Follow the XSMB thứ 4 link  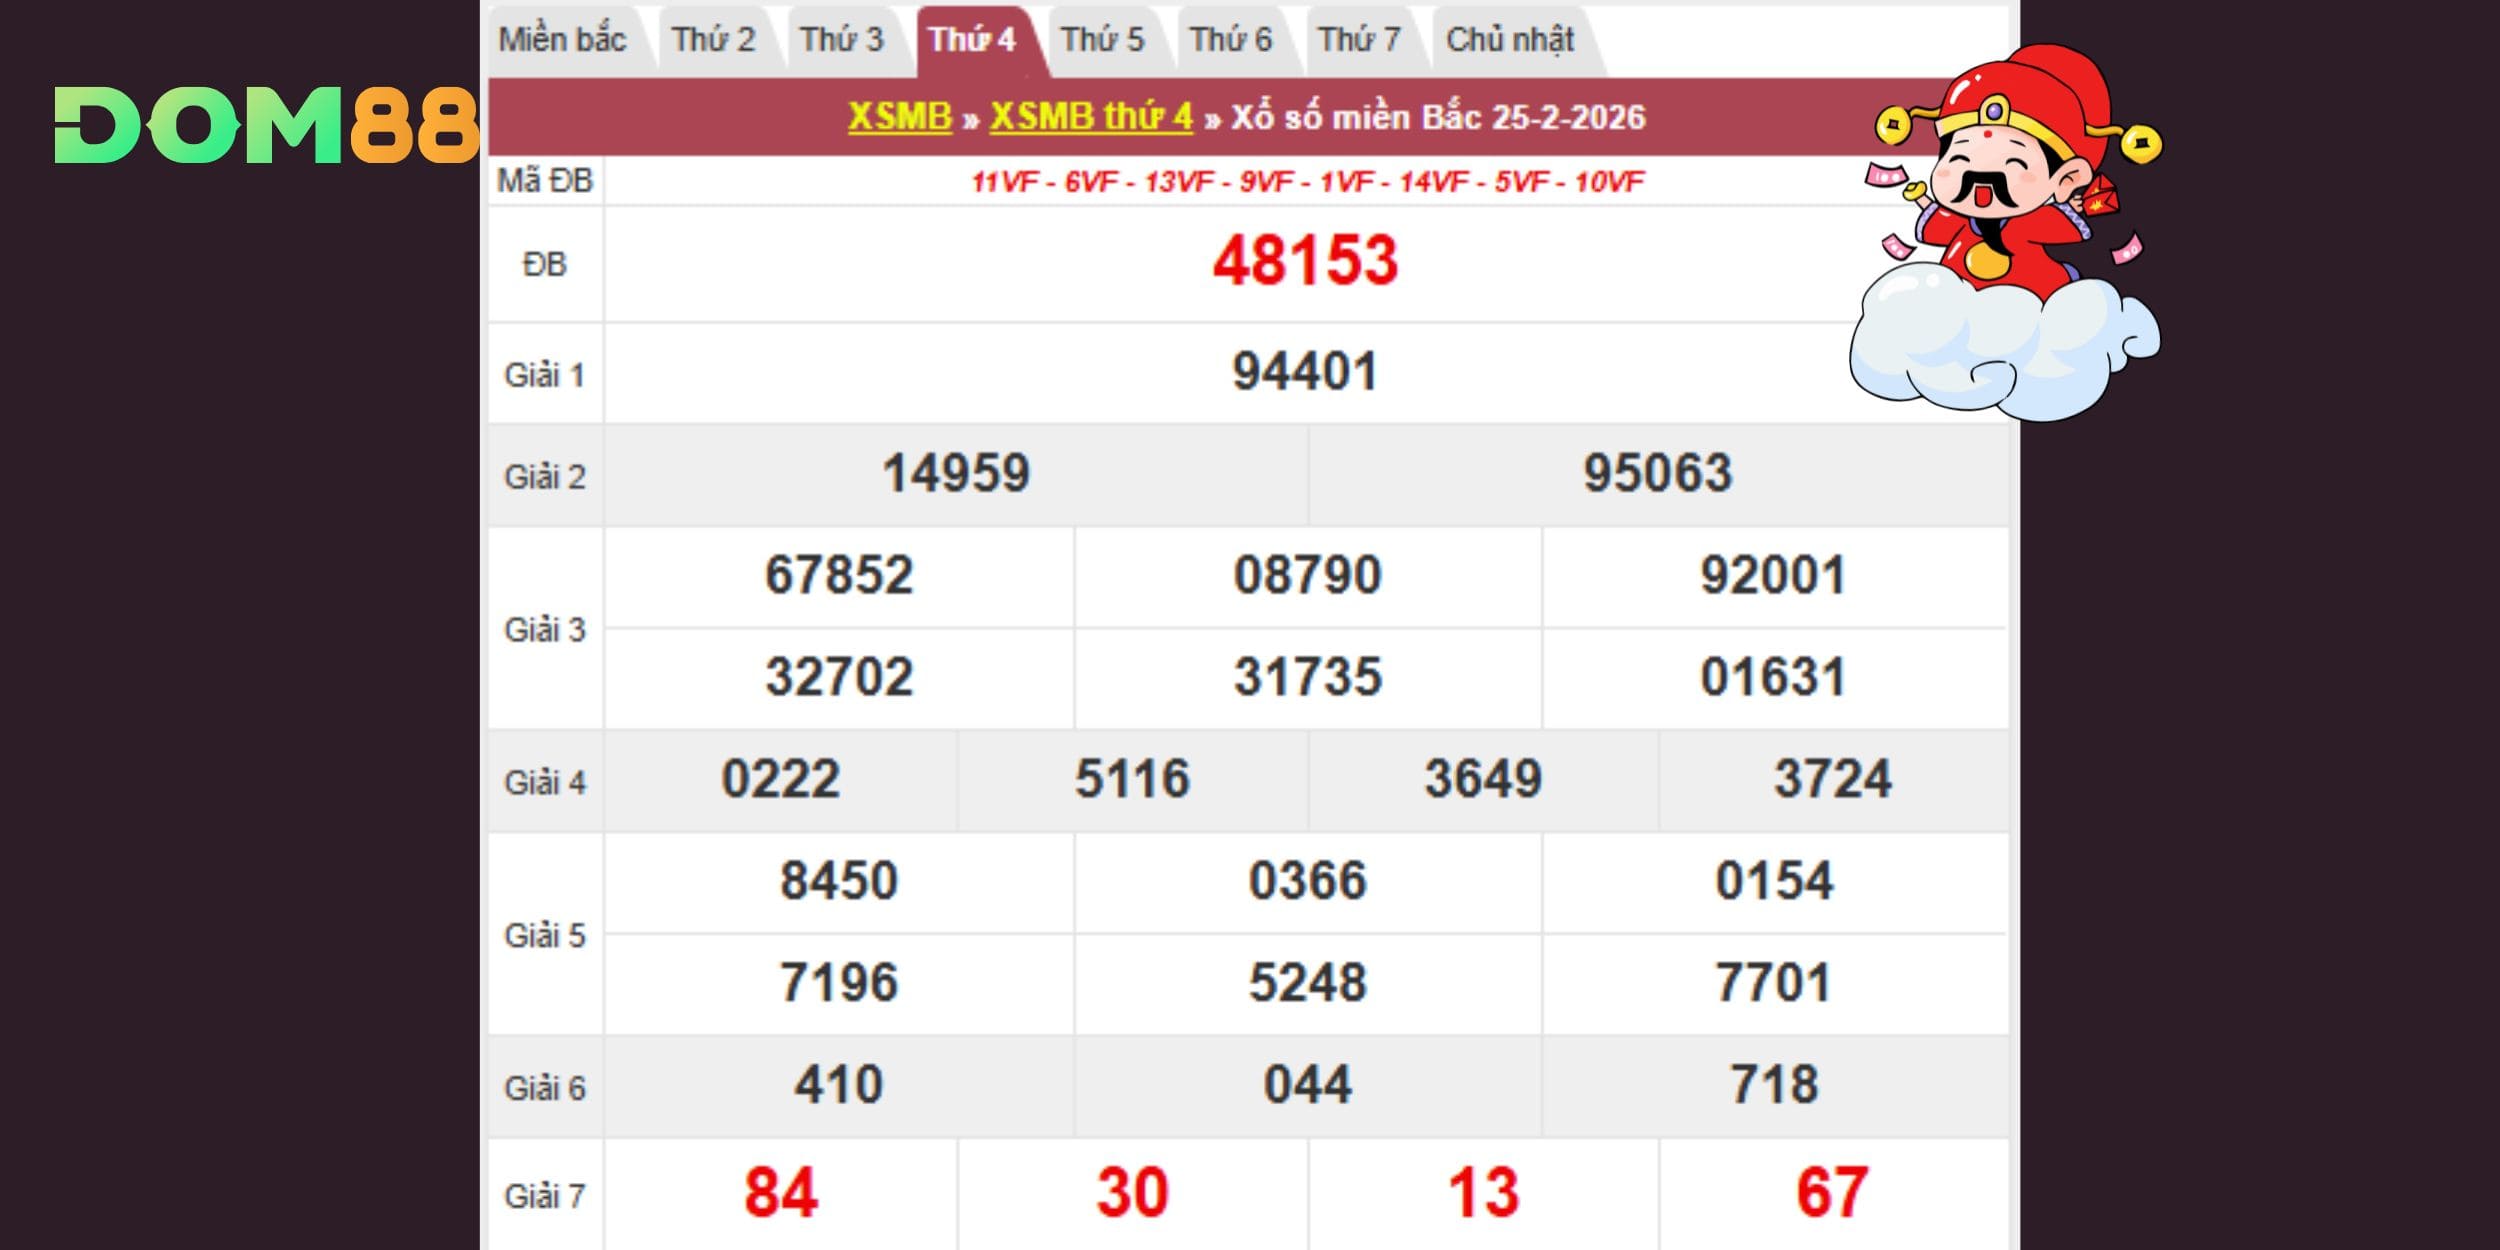[1091, 117]
